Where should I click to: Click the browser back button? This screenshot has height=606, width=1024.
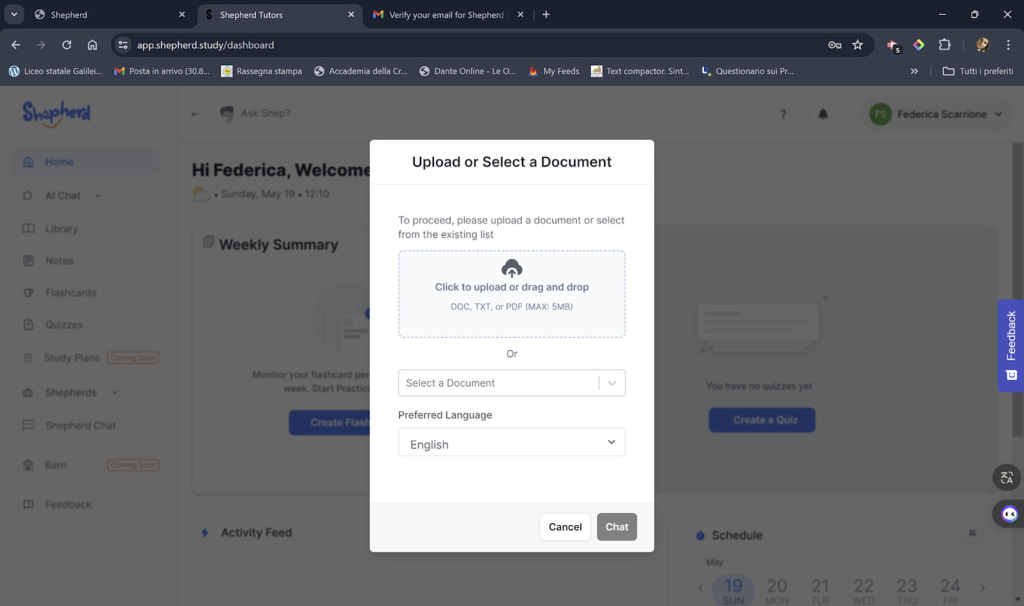coord(16,45)
